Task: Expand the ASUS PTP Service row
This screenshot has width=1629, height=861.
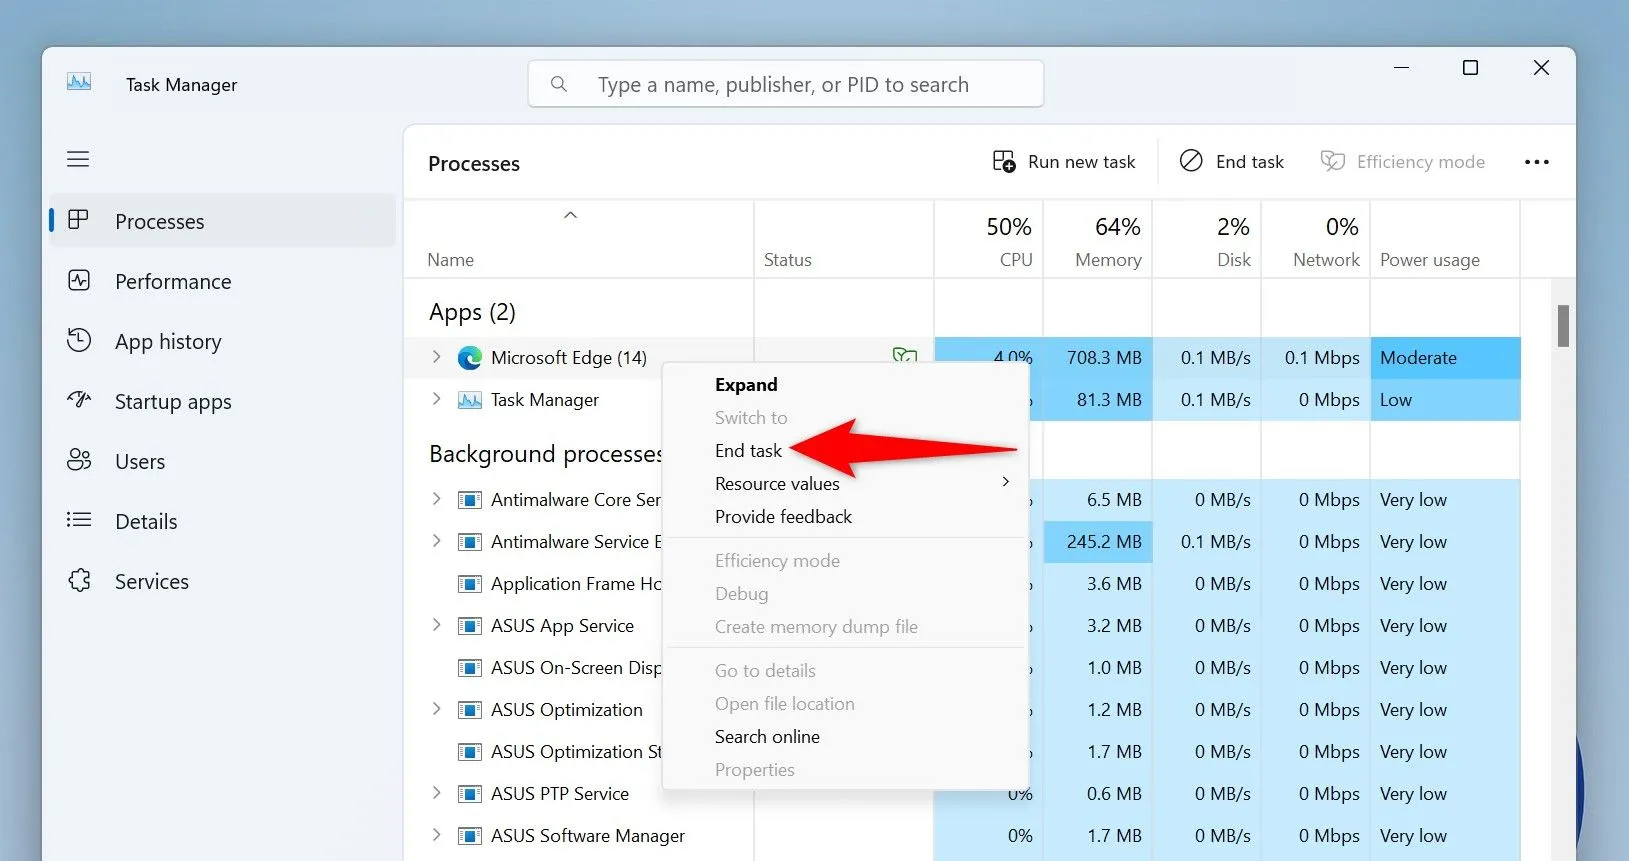Action: pos(436,793)
